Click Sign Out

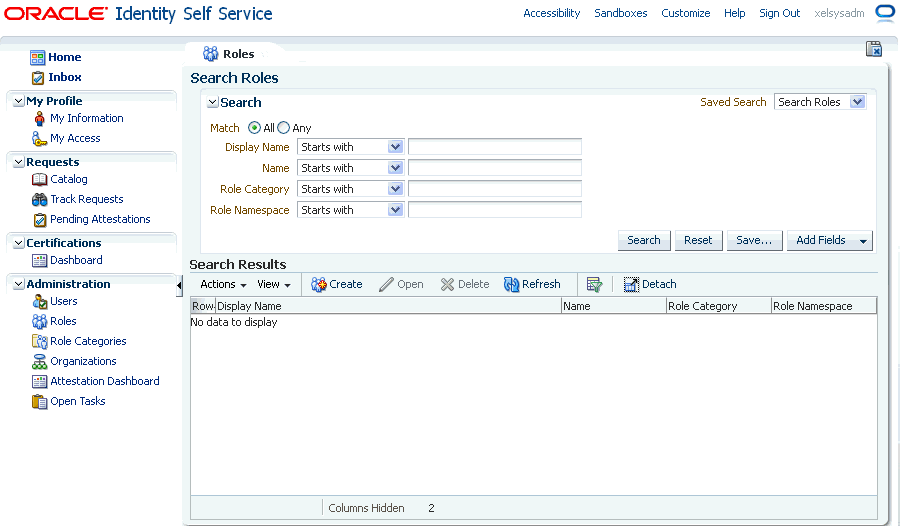pyautogui.click(x=779, y=13)
